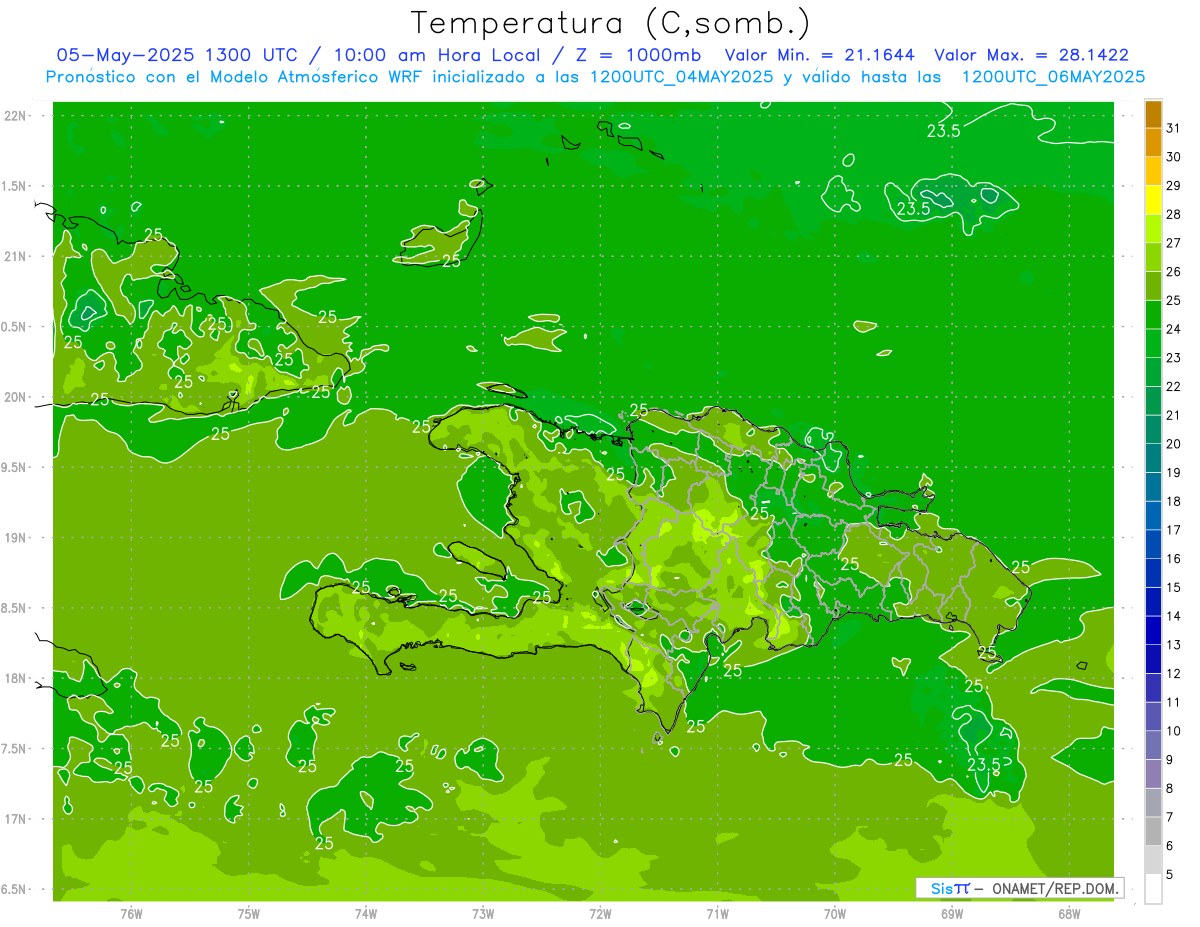Click the color scale segment between 25 and 26
The width and height of the screenshot is (1200, 927).
pos(1153,286)
